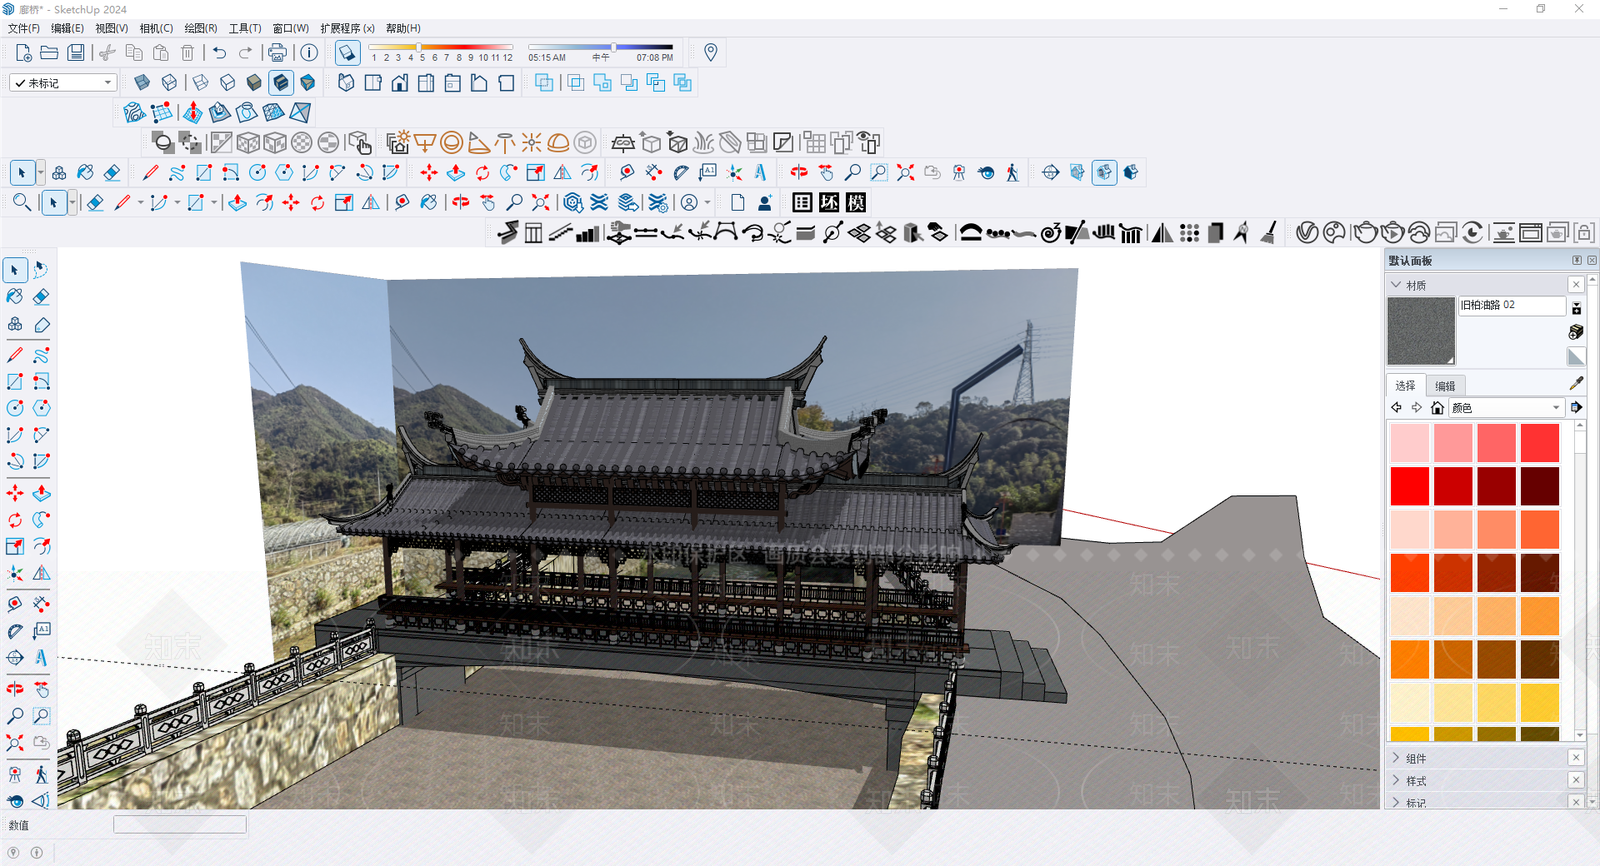Switch to Wireframe face style

201,83
